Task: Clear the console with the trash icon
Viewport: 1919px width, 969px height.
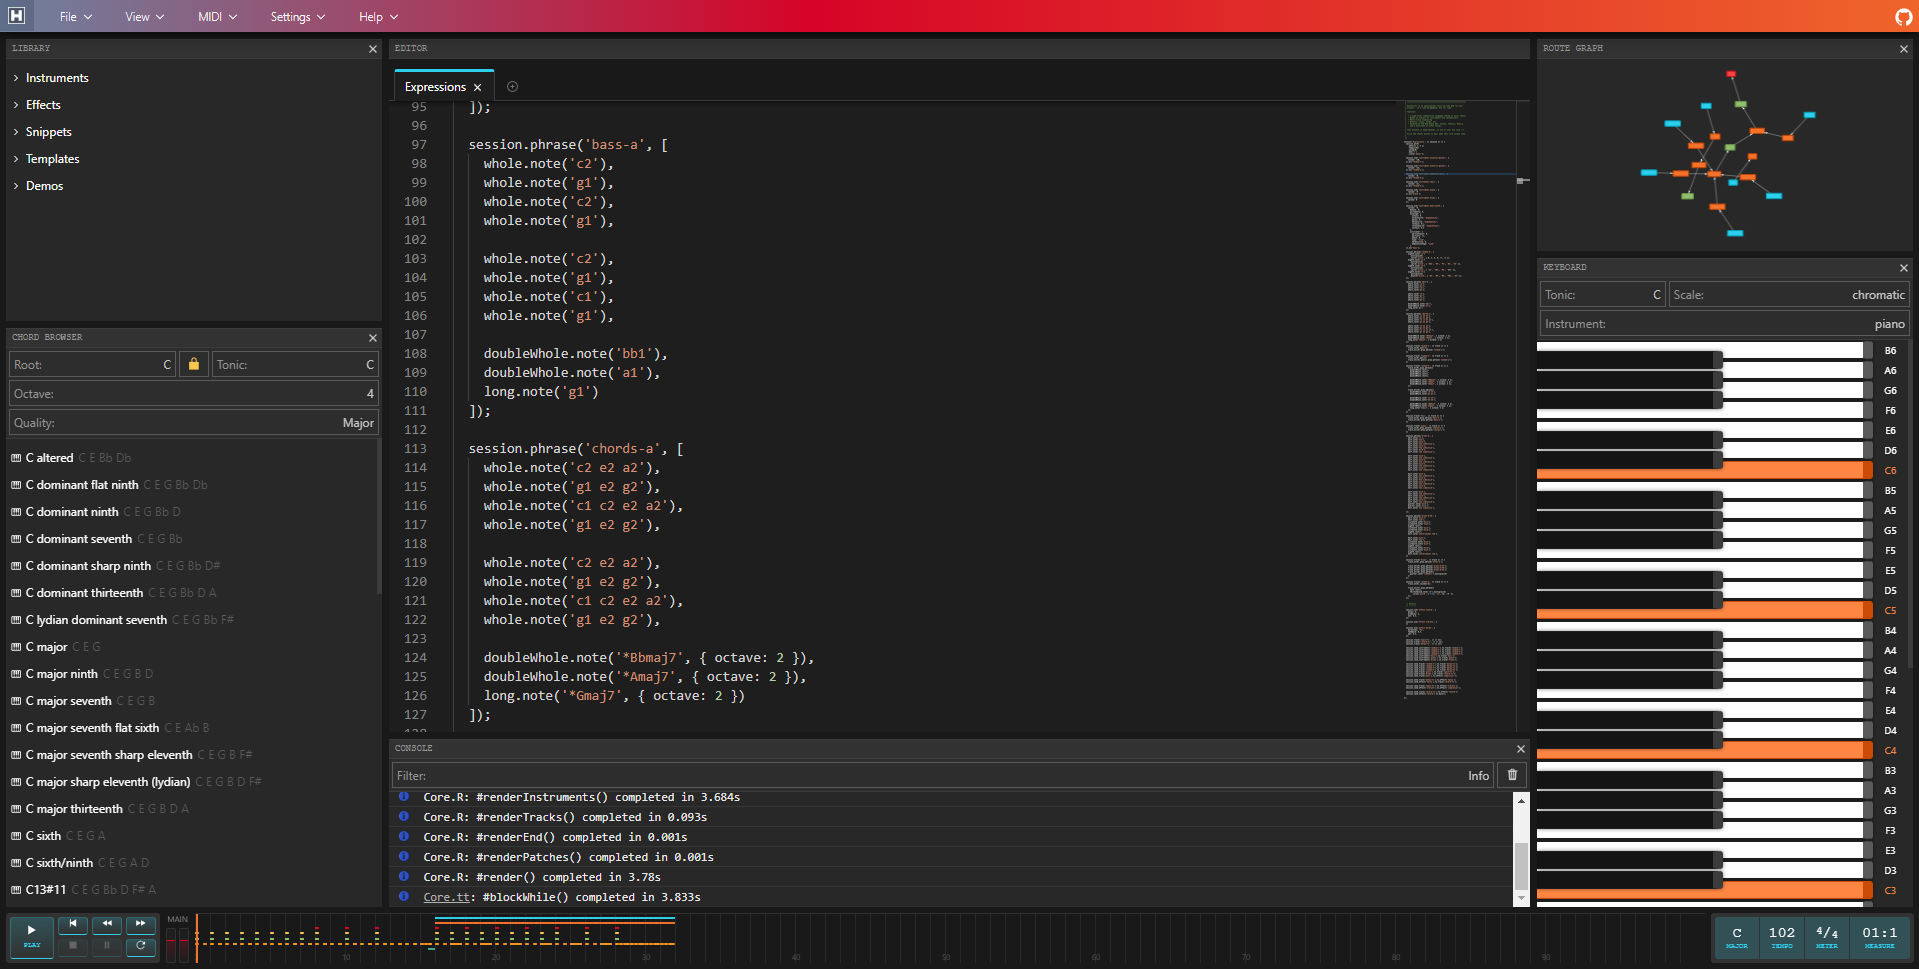Action: tap(1512, 775)
